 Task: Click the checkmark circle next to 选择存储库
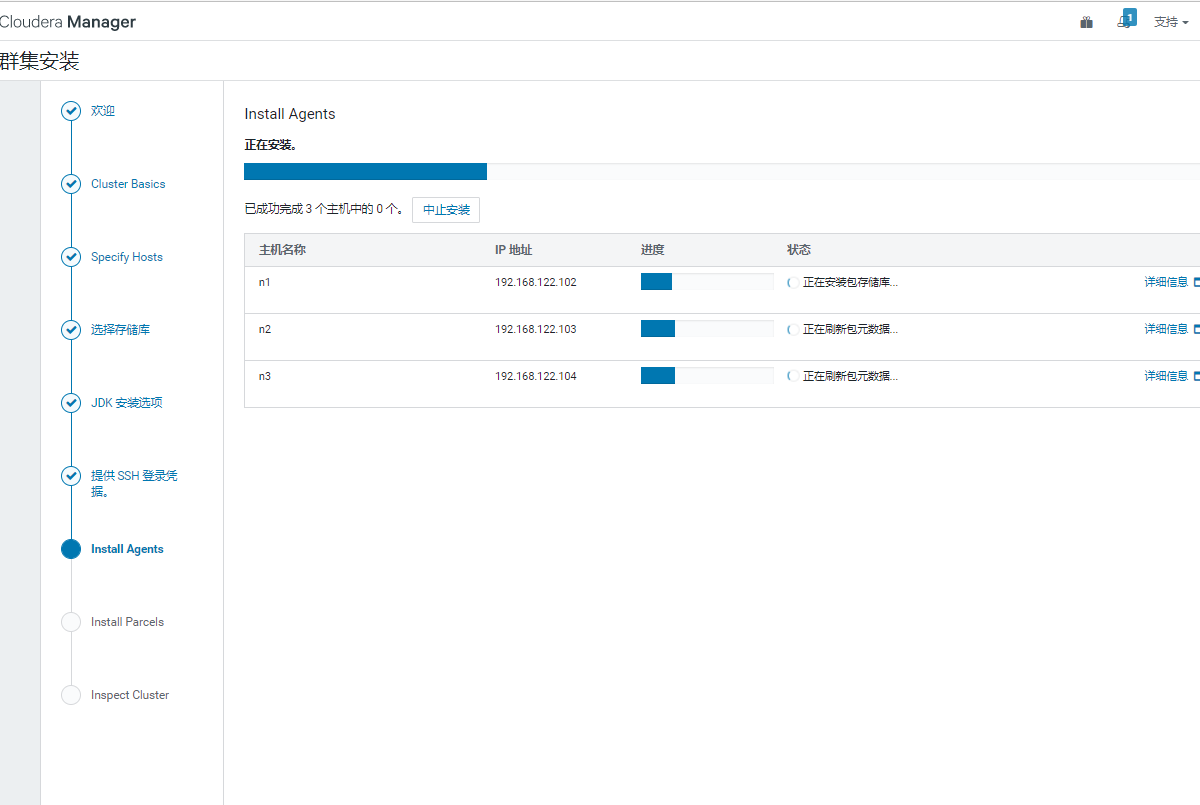(x=71, y=330)
